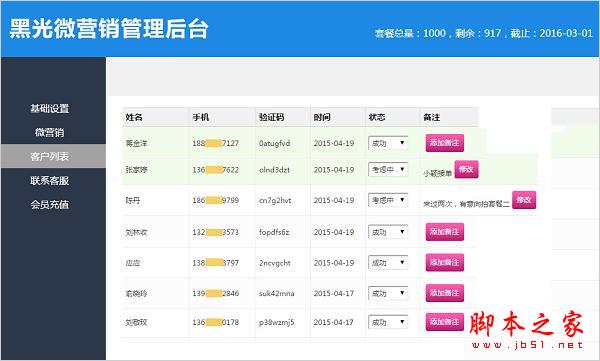Open 微营销 in the sidebar
The width and height of the screenshot is (600, 361).
tap(50, 132)
